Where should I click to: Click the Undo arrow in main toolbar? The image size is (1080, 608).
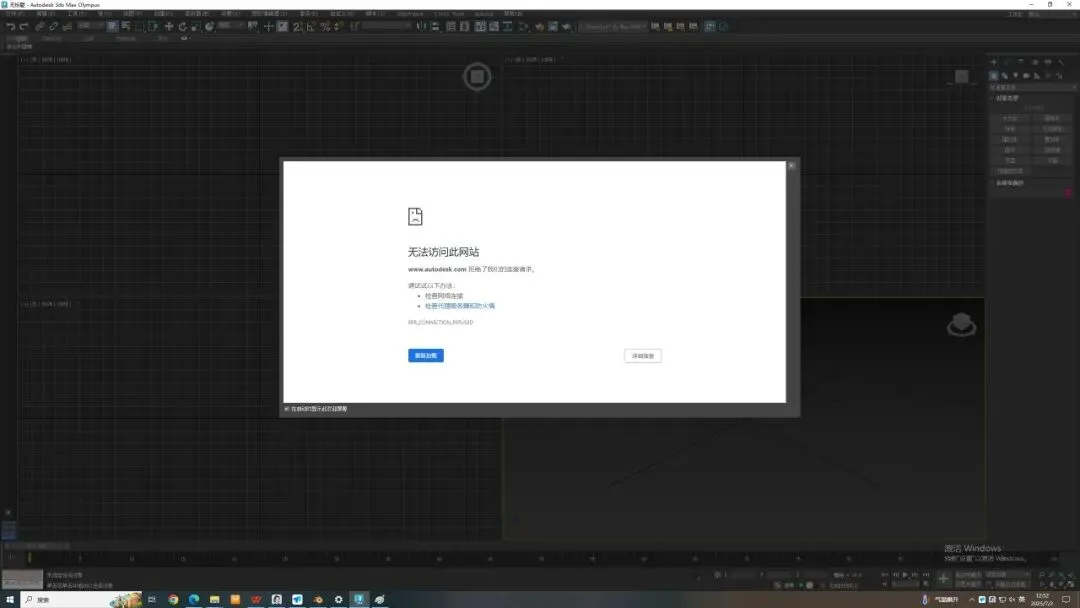point(10,27)
